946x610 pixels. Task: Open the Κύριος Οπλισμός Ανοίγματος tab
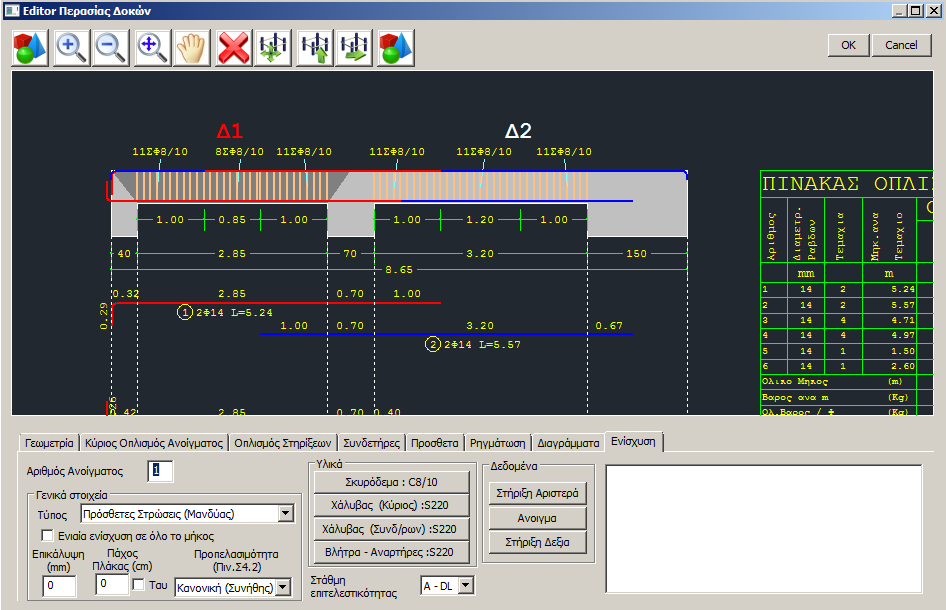click(154, 443)
